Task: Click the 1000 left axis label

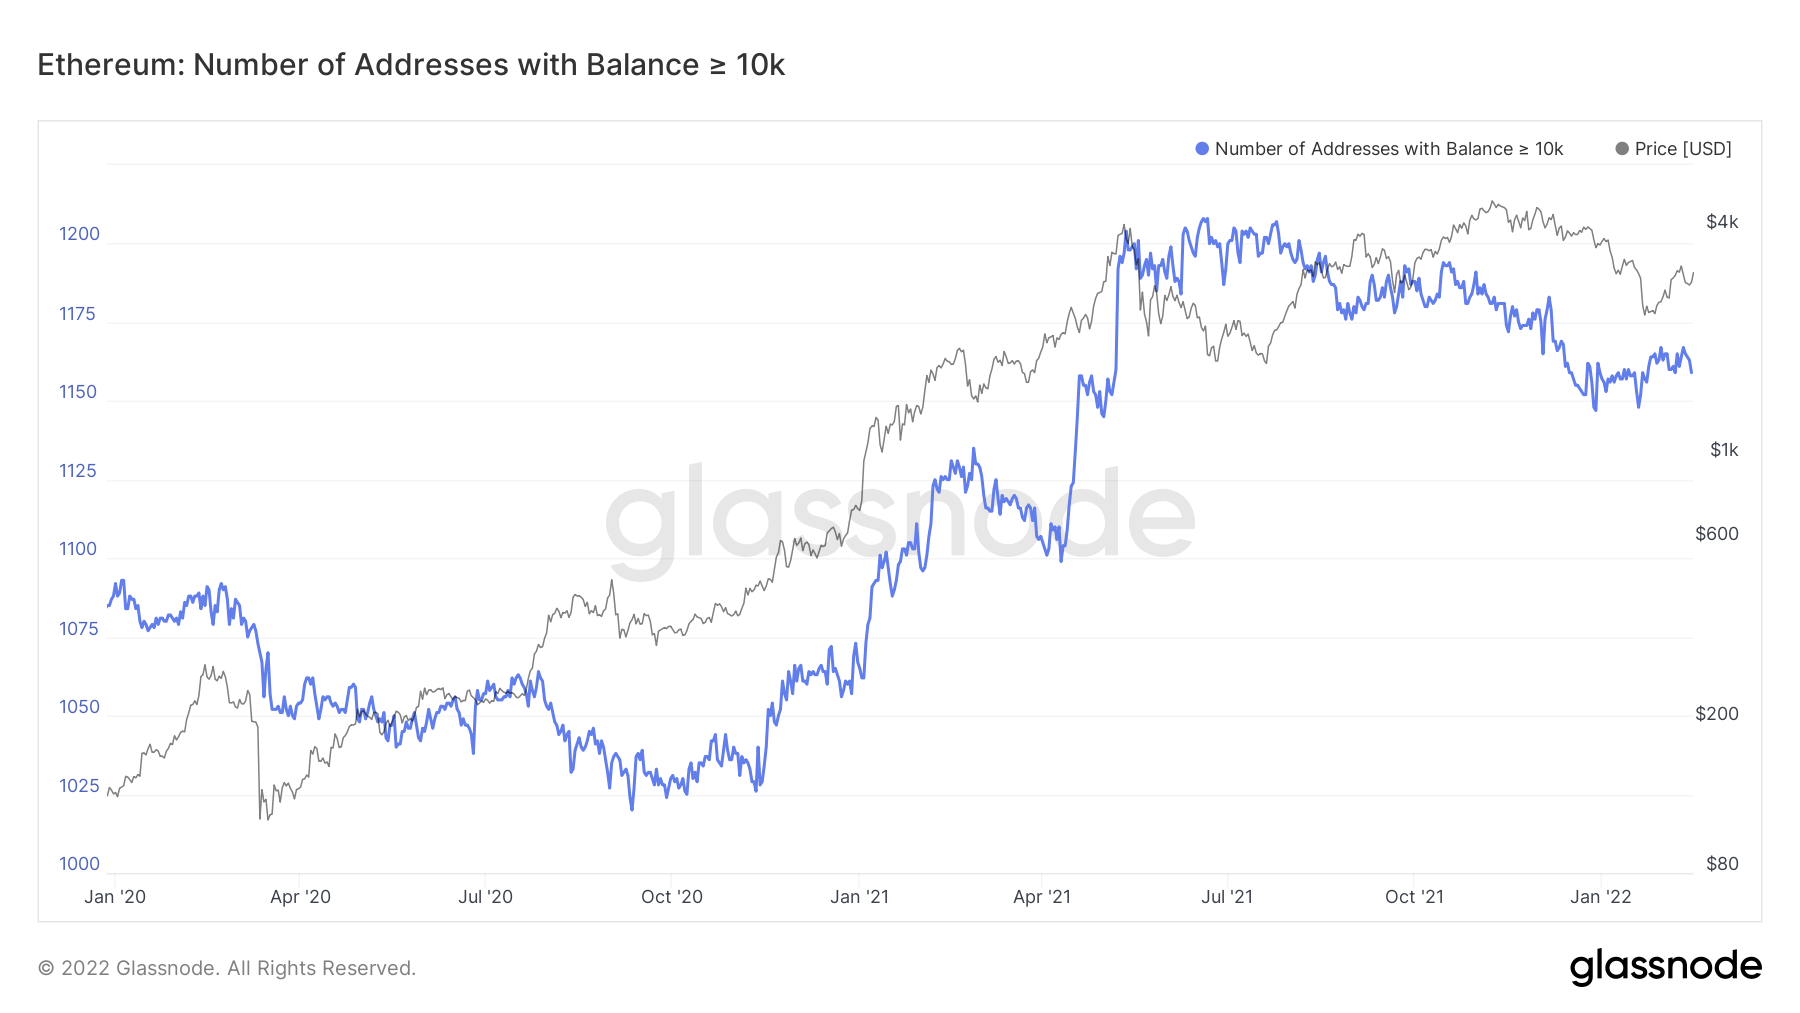Action: tap(79, 864)
